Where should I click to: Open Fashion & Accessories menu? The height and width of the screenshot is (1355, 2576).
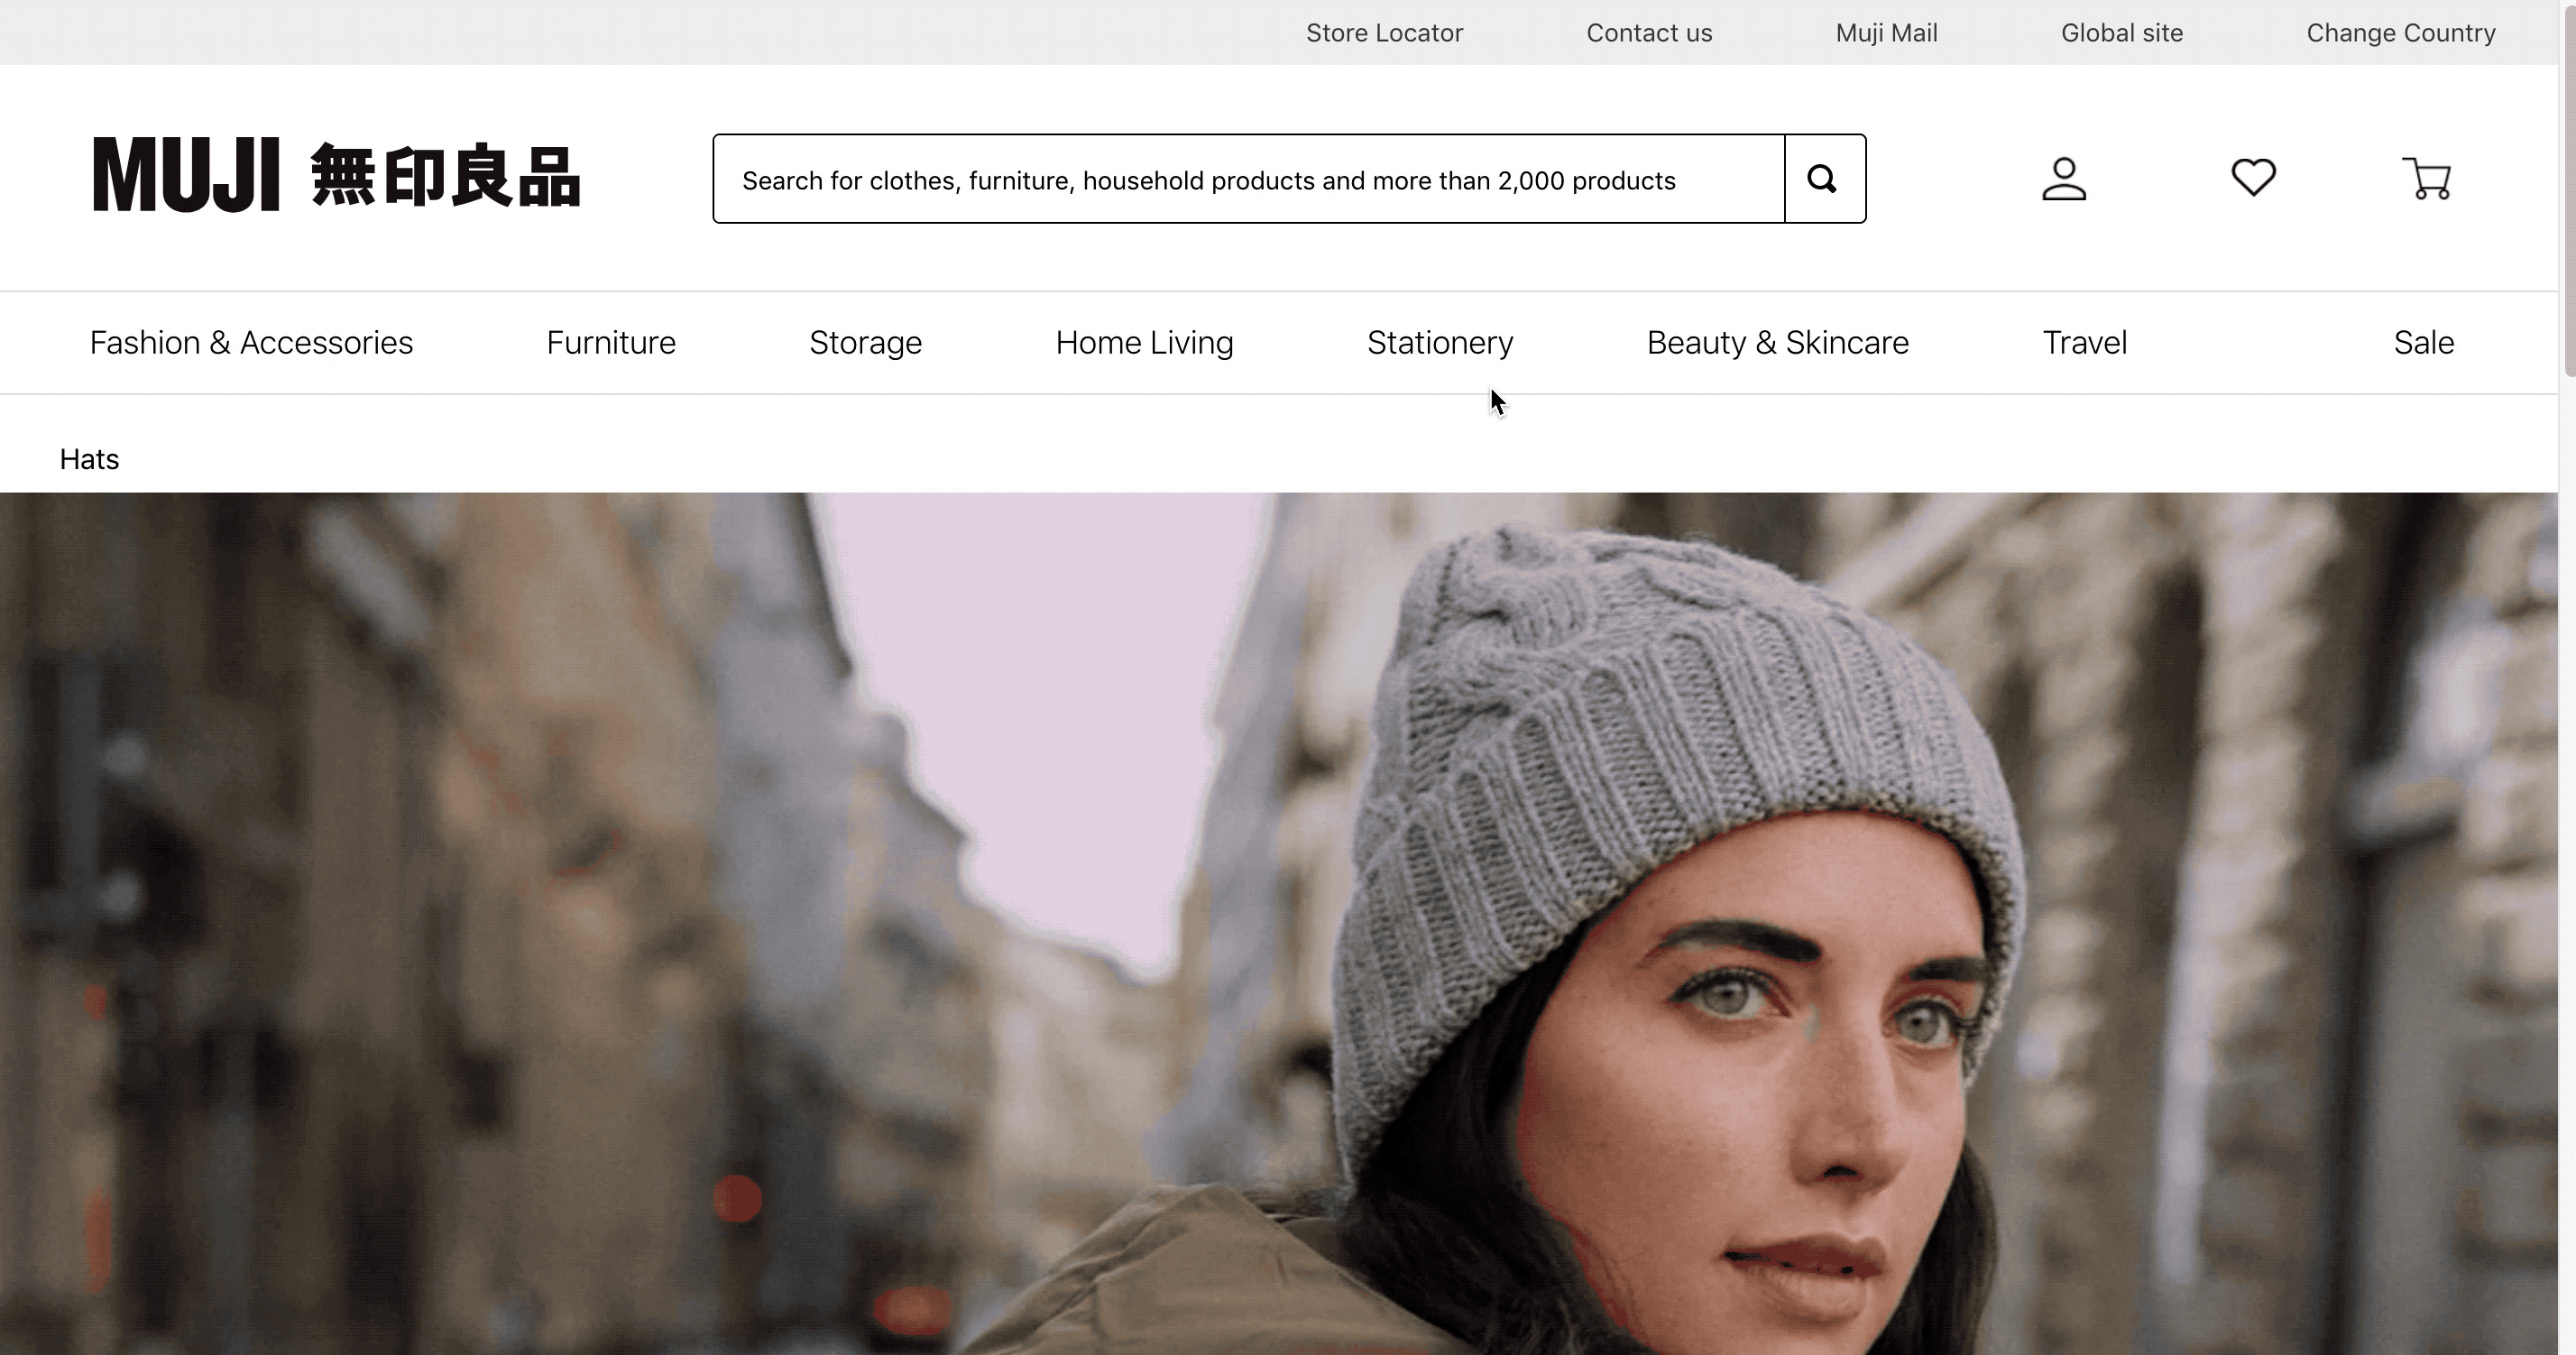point(251,343)
